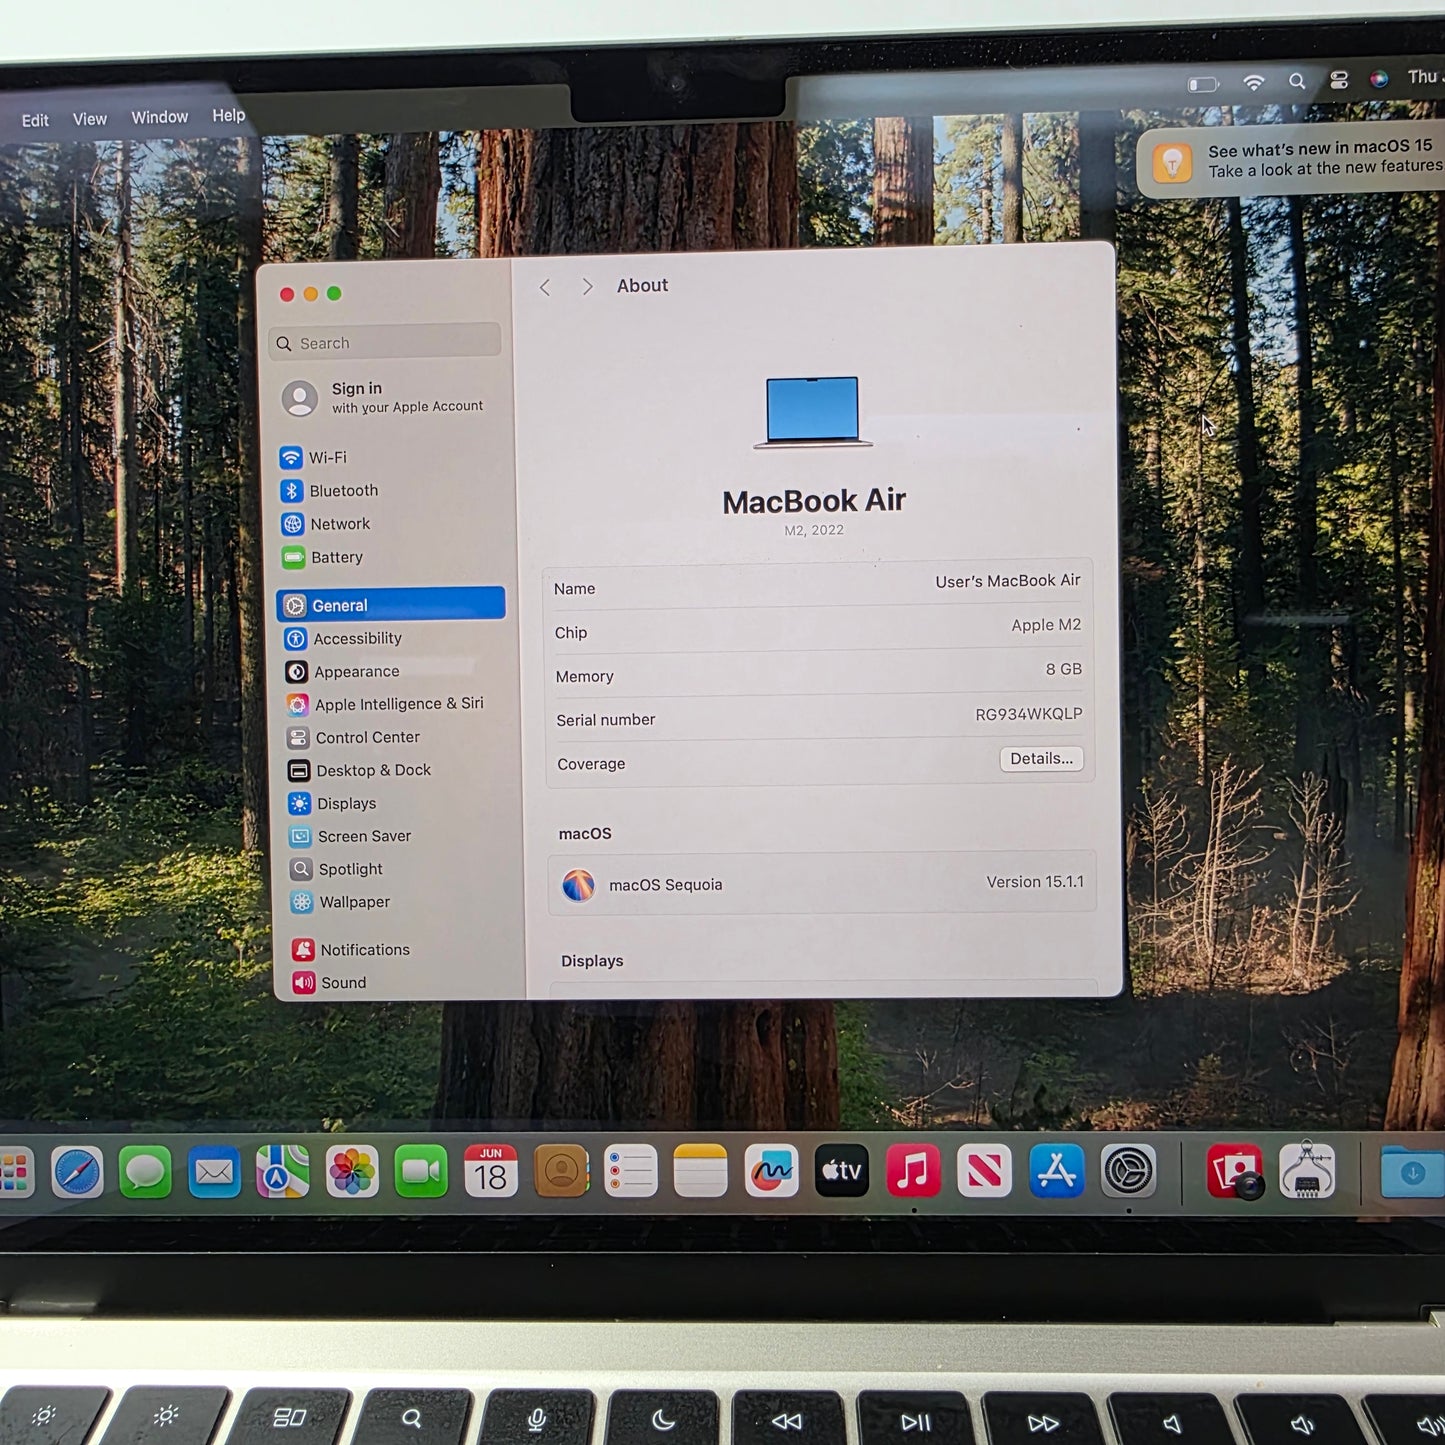
Task: Open Music from the Dock
Action: coord(913,1171)
